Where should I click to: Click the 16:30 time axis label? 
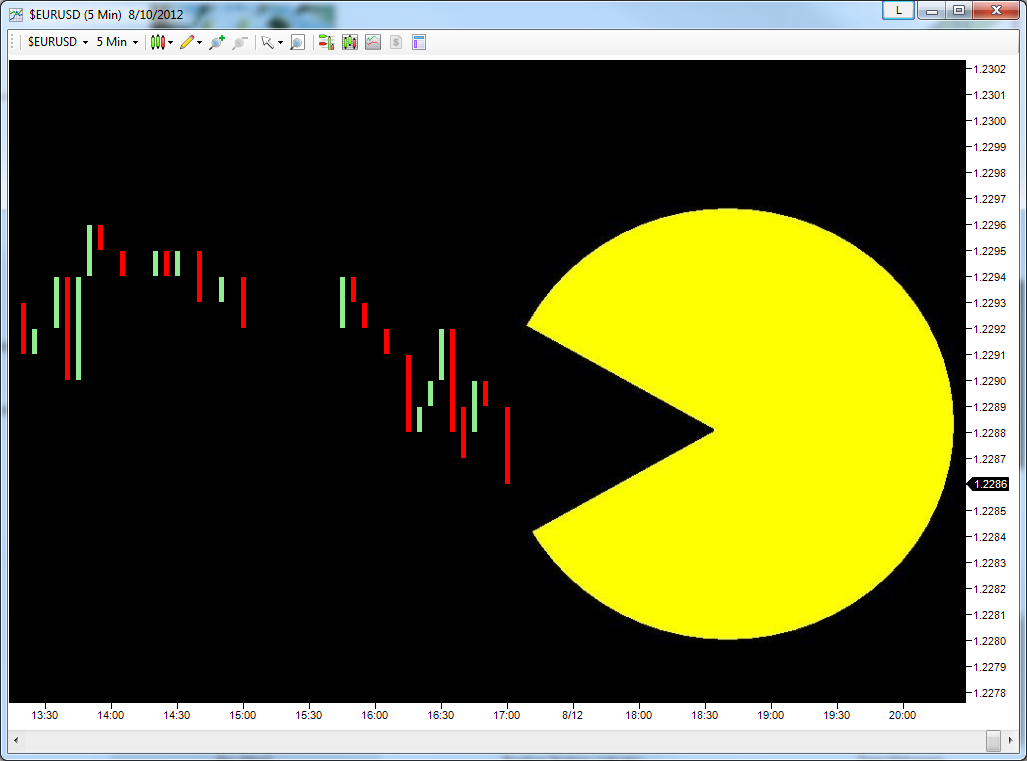[x=440, y=715]
